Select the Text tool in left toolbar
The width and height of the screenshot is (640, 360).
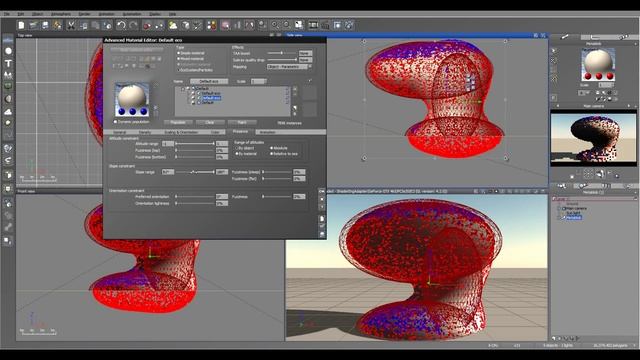click(x=8, y=63)
